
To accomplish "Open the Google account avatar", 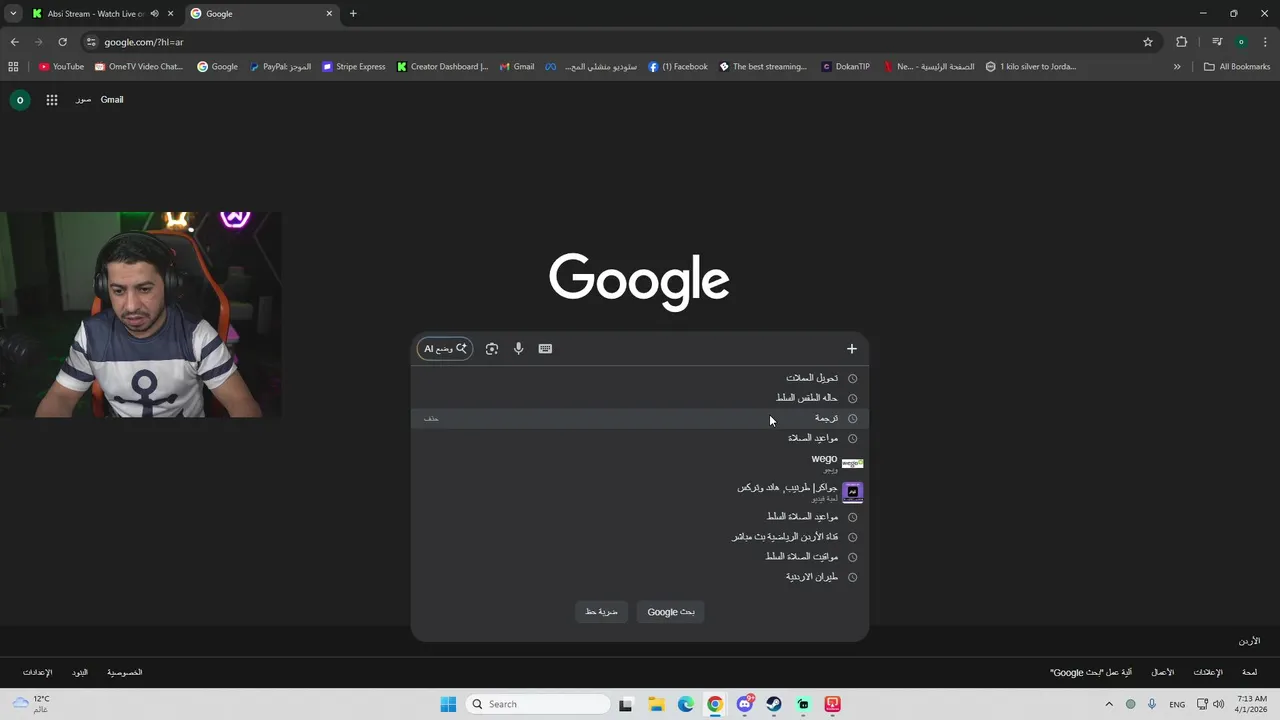I will point(20,100).
